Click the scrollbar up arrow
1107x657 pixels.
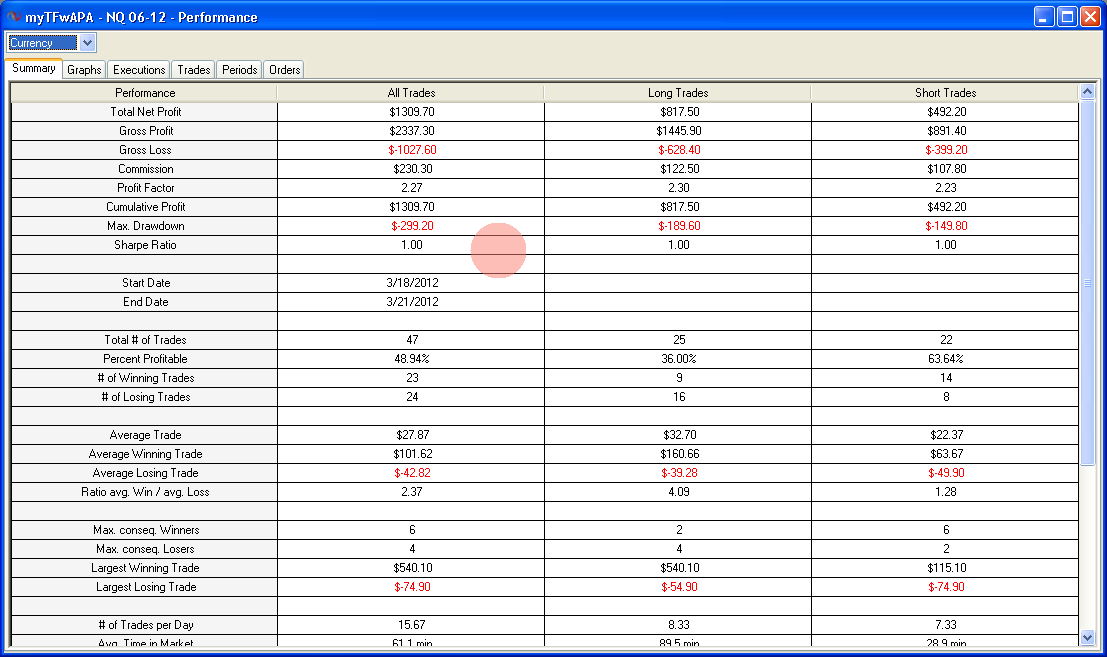click(x=1087, y=92)
